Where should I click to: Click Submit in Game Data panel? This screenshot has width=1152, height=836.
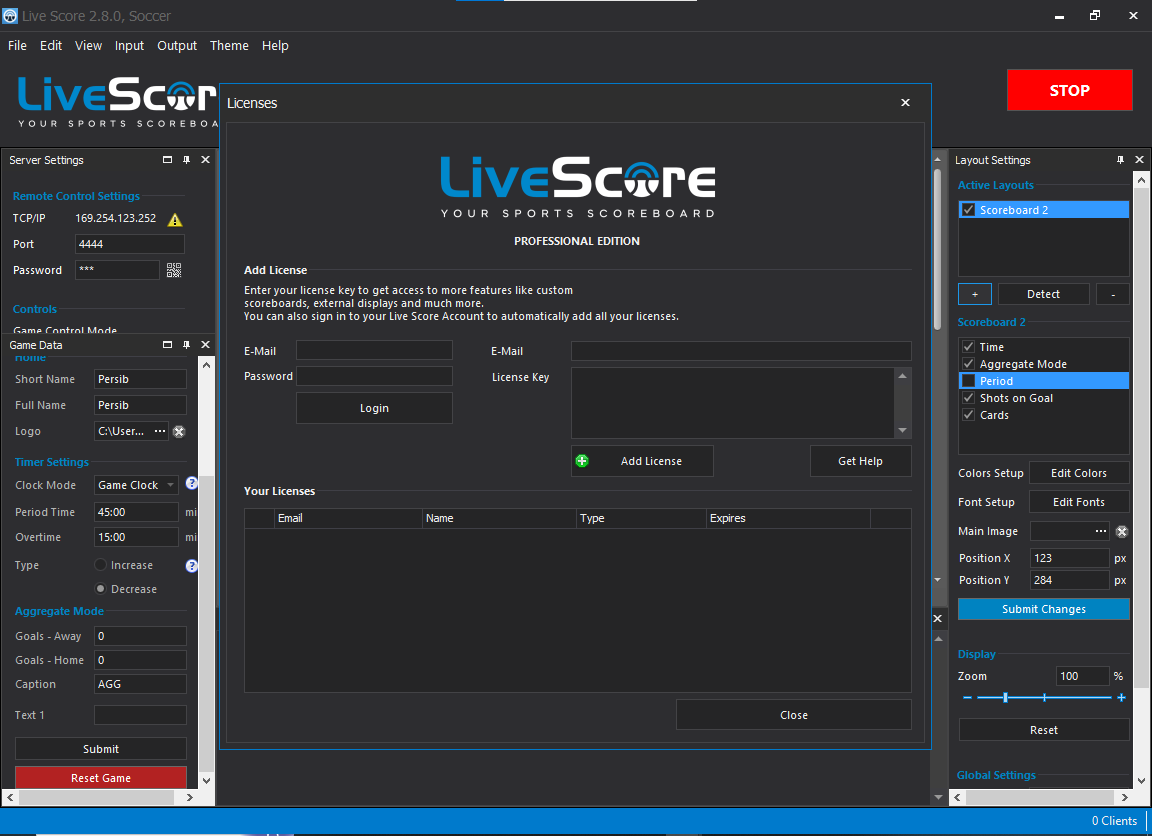pyautogui.click(x=101, y=749)
